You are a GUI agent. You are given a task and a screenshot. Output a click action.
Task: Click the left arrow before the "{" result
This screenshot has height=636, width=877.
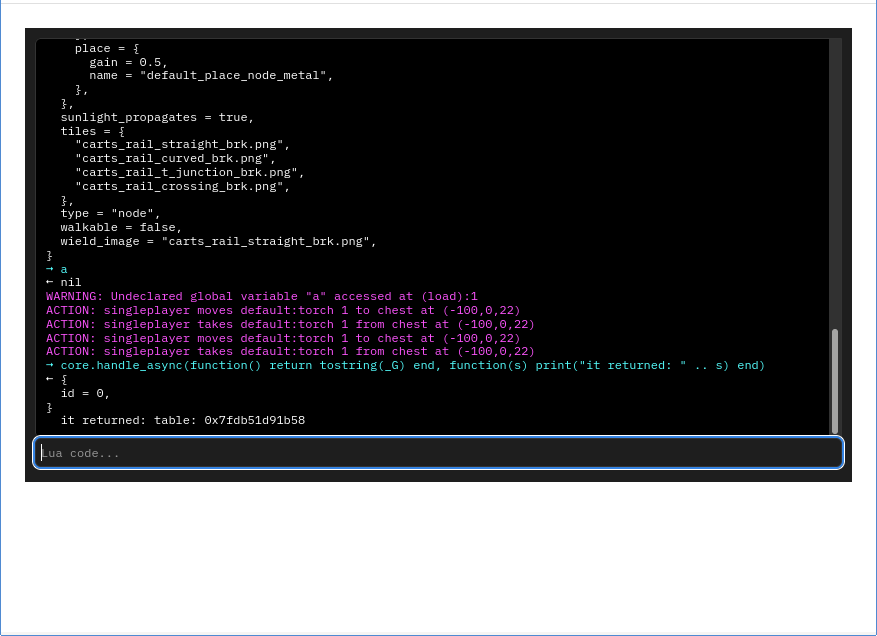[50, 380]
